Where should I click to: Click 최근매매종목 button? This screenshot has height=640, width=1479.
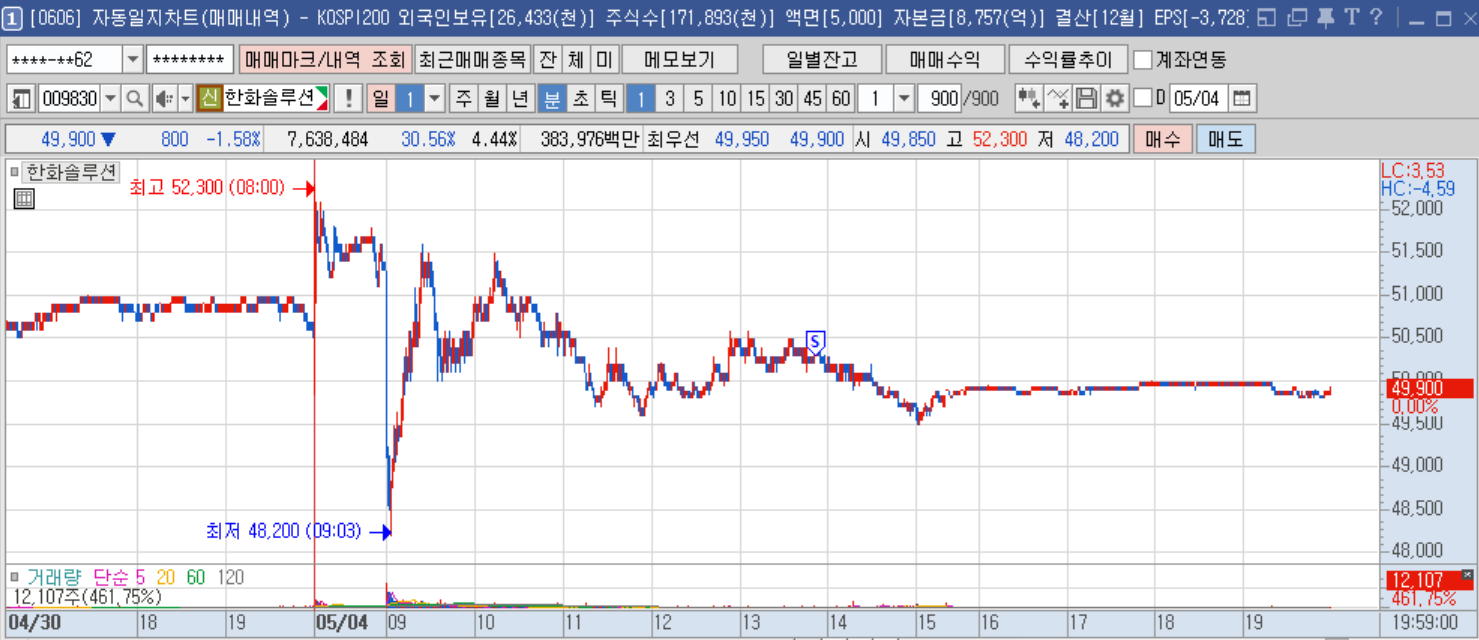472,60
